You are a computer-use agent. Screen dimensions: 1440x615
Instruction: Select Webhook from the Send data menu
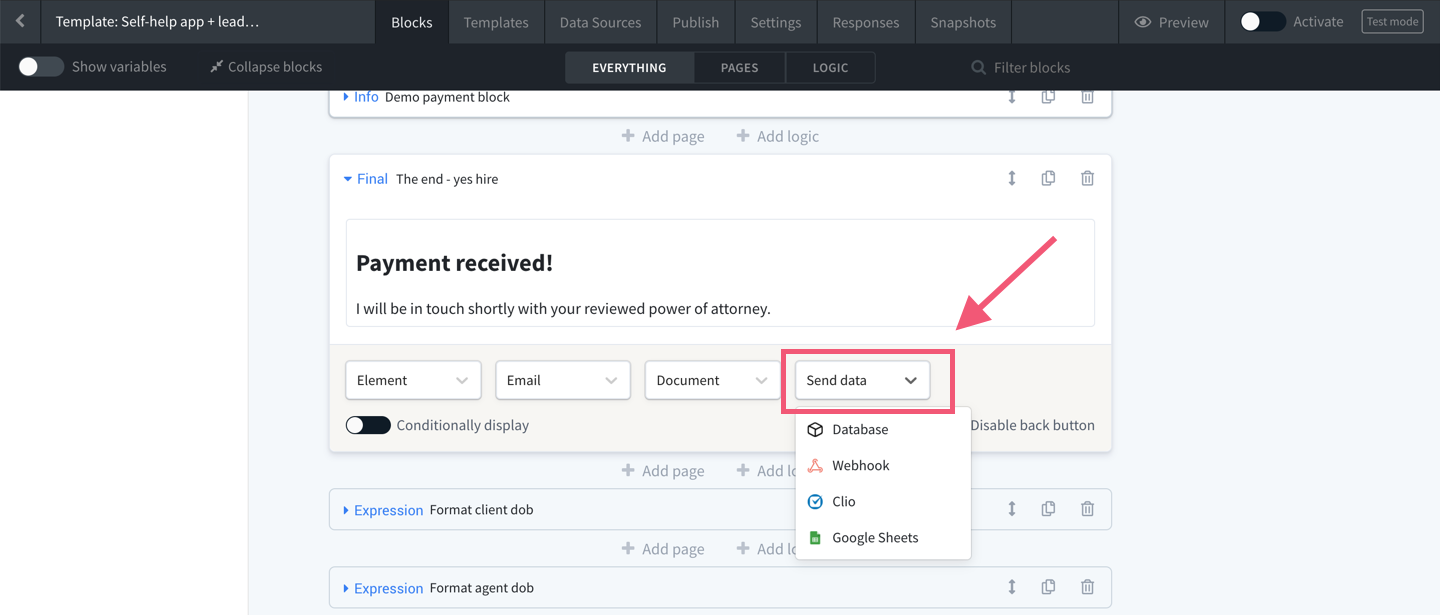(x=860, y=465)
